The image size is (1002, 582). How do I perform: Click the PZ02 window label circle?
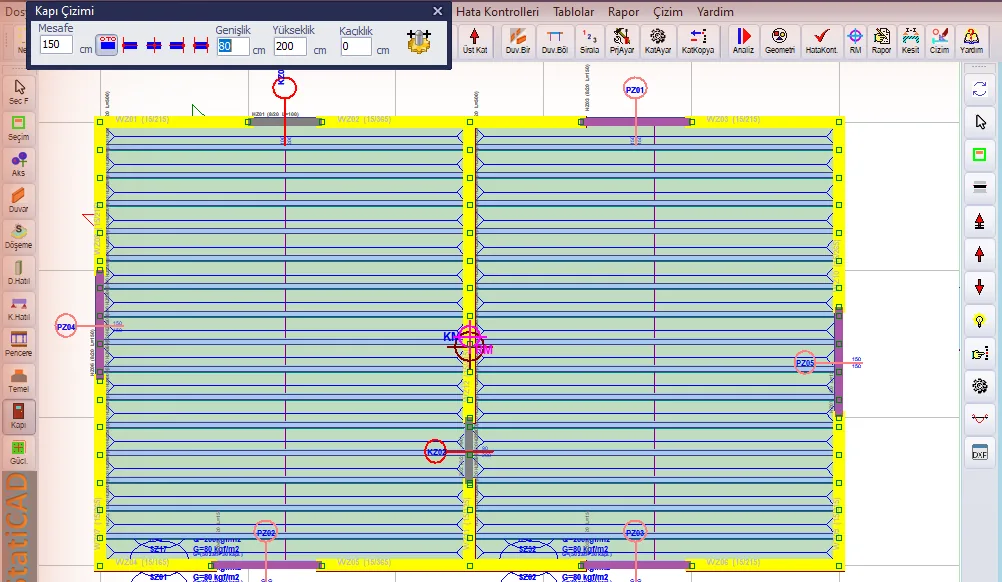(x=266, y=532)
